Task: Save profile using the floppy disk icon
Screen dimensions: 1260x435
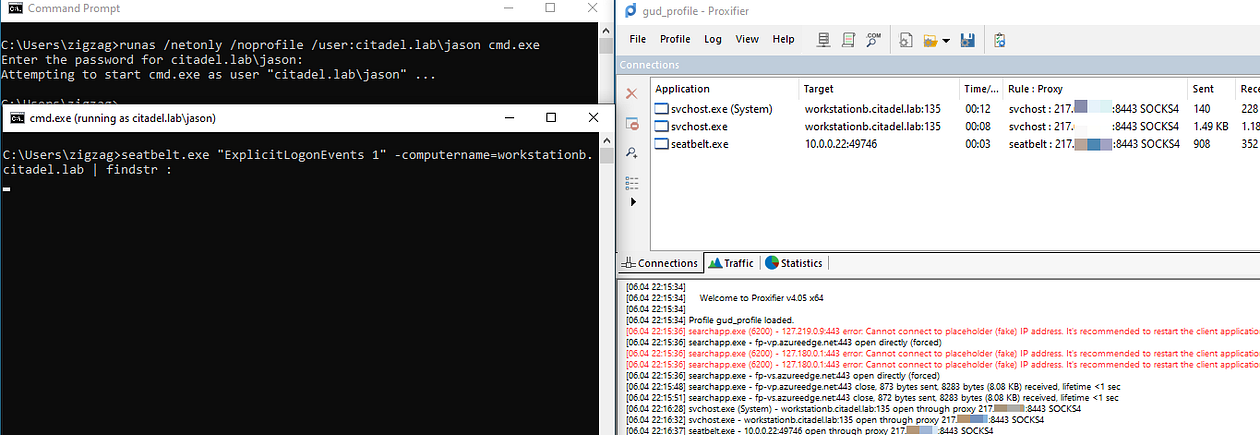Action: (x=967, y=40)
